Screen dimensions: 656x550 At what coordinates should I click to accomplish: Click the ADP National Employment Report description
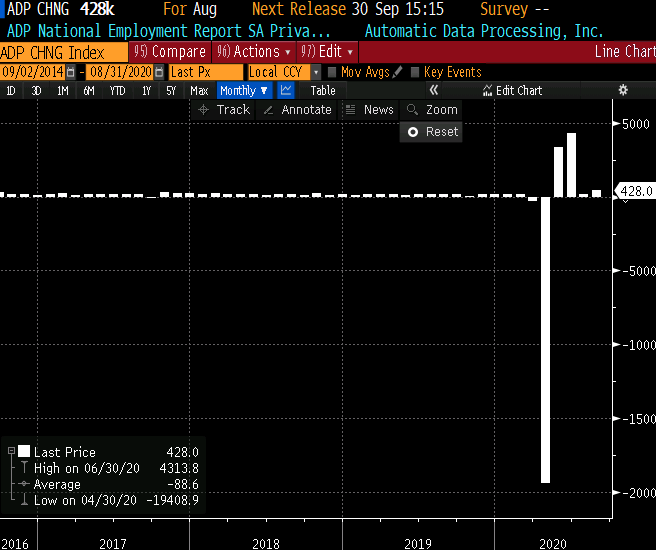coord(168,31)
